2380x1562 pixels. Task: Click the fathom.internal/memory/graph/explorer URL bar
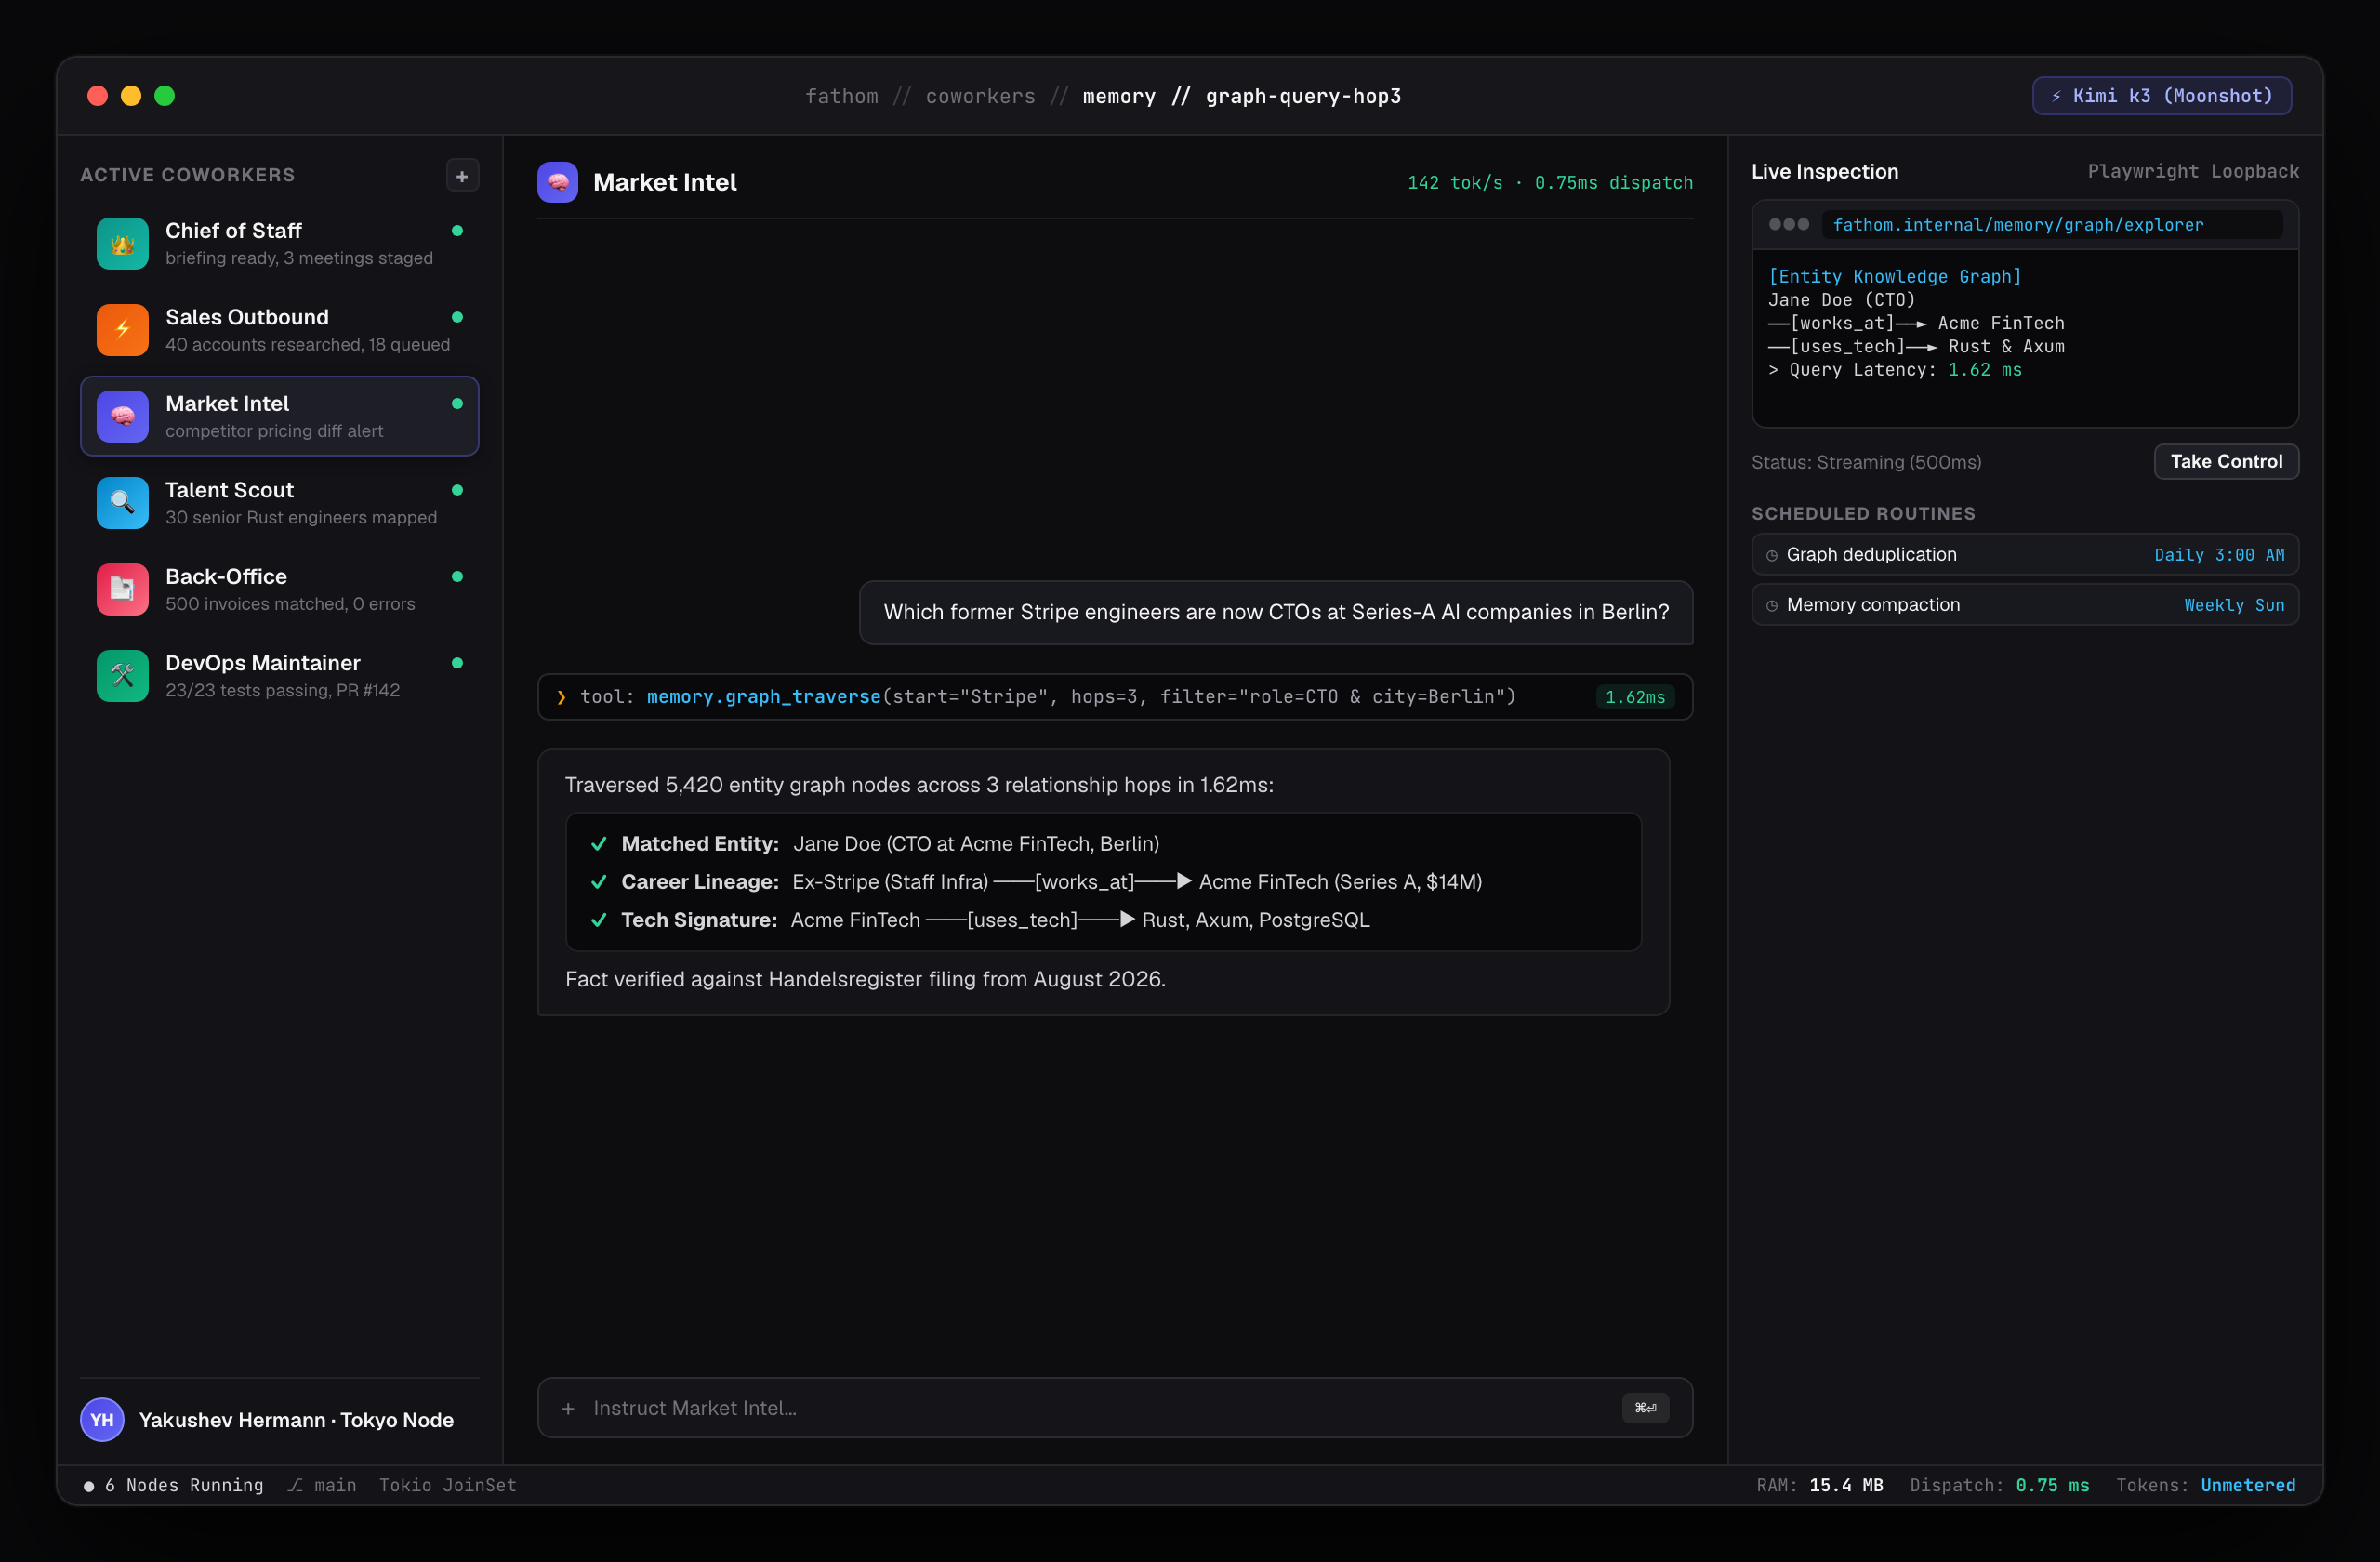[2051, 225]
